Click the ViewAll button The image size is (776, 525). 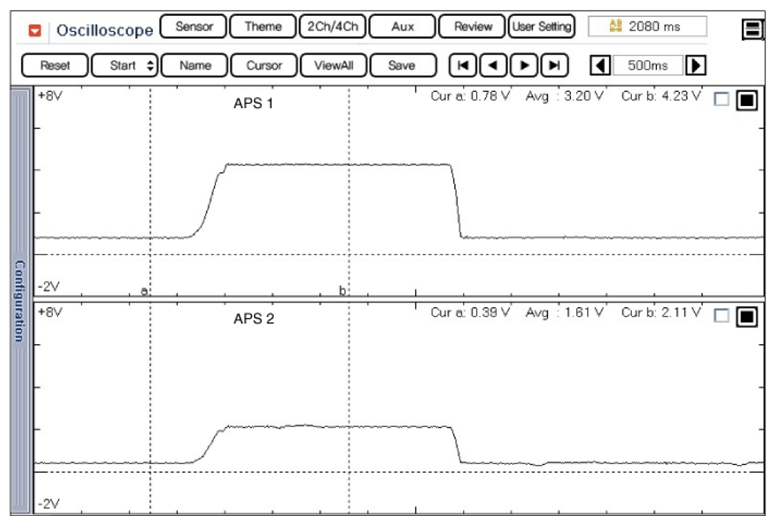[x=333, y=66]
